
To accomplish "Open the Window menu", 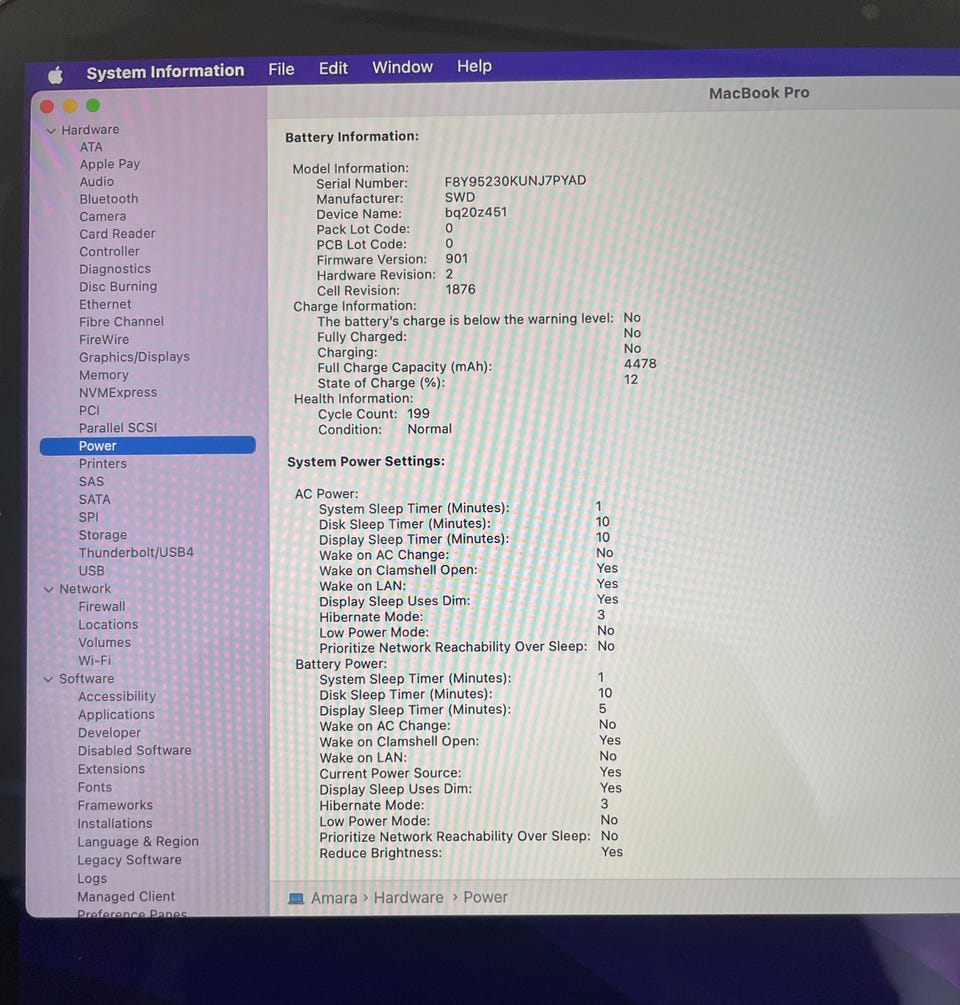I will pyautogui.click(x=402, y=67).
